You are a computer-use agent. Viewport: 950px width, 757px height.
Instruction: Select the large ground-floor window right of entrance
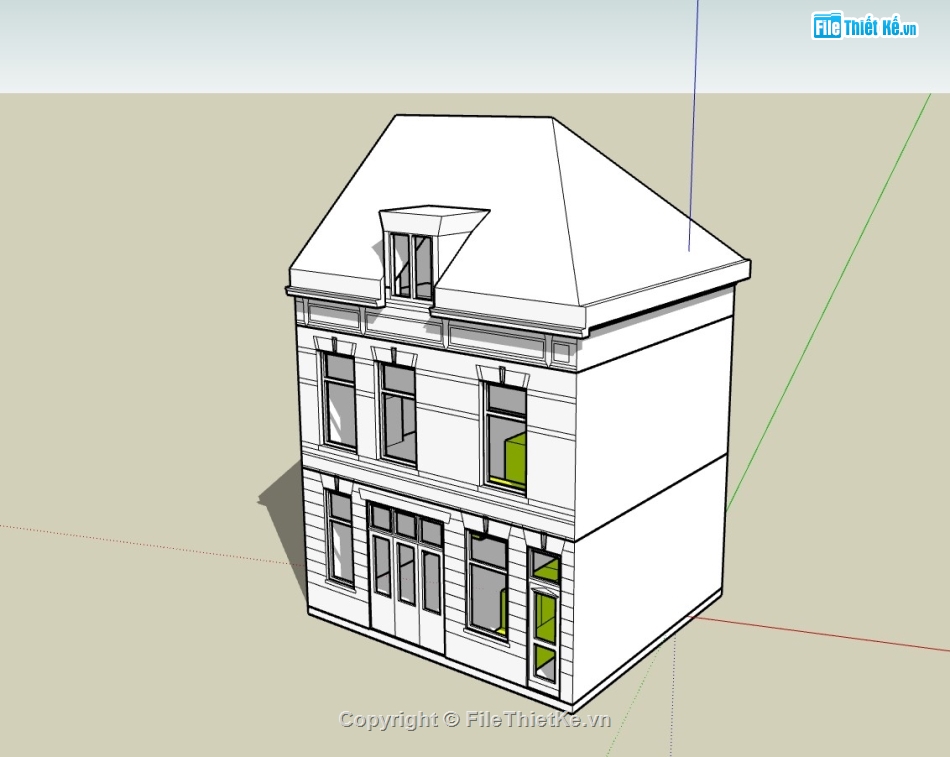487,585
